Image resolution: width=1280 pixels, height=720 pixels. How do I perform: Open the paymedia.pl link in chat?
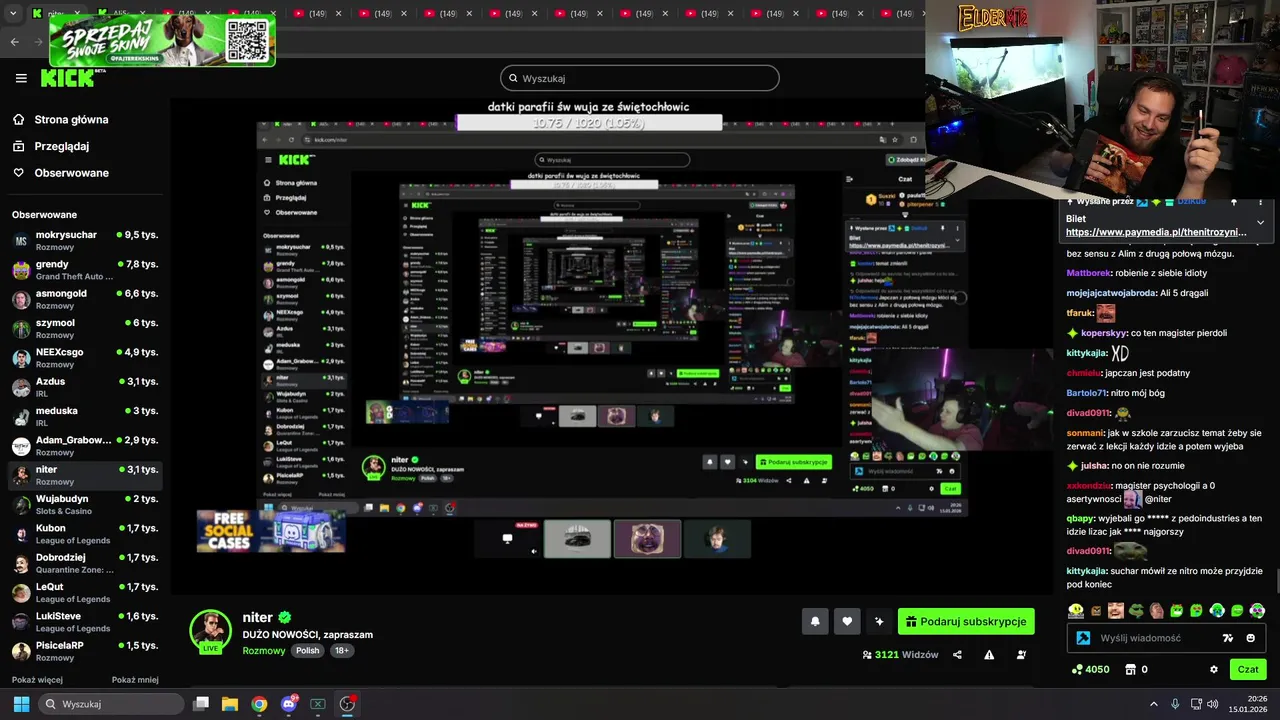[1156, 232]
